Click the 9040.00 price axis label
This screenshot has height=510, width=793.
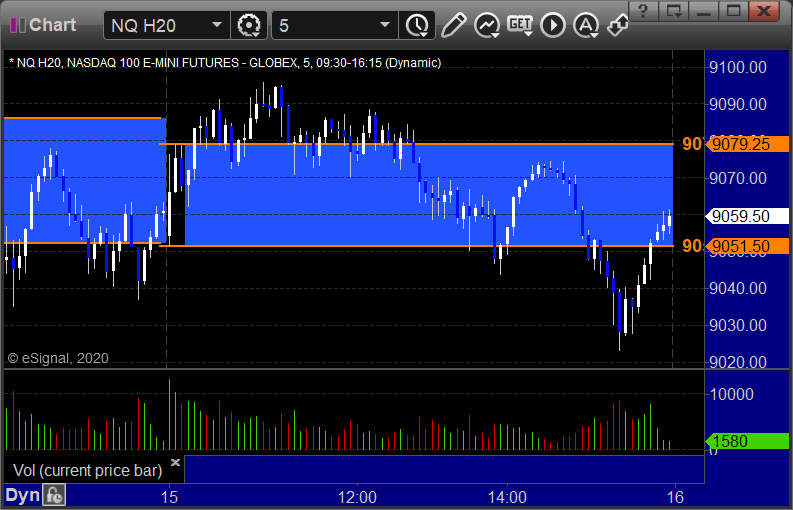point(738,288)
